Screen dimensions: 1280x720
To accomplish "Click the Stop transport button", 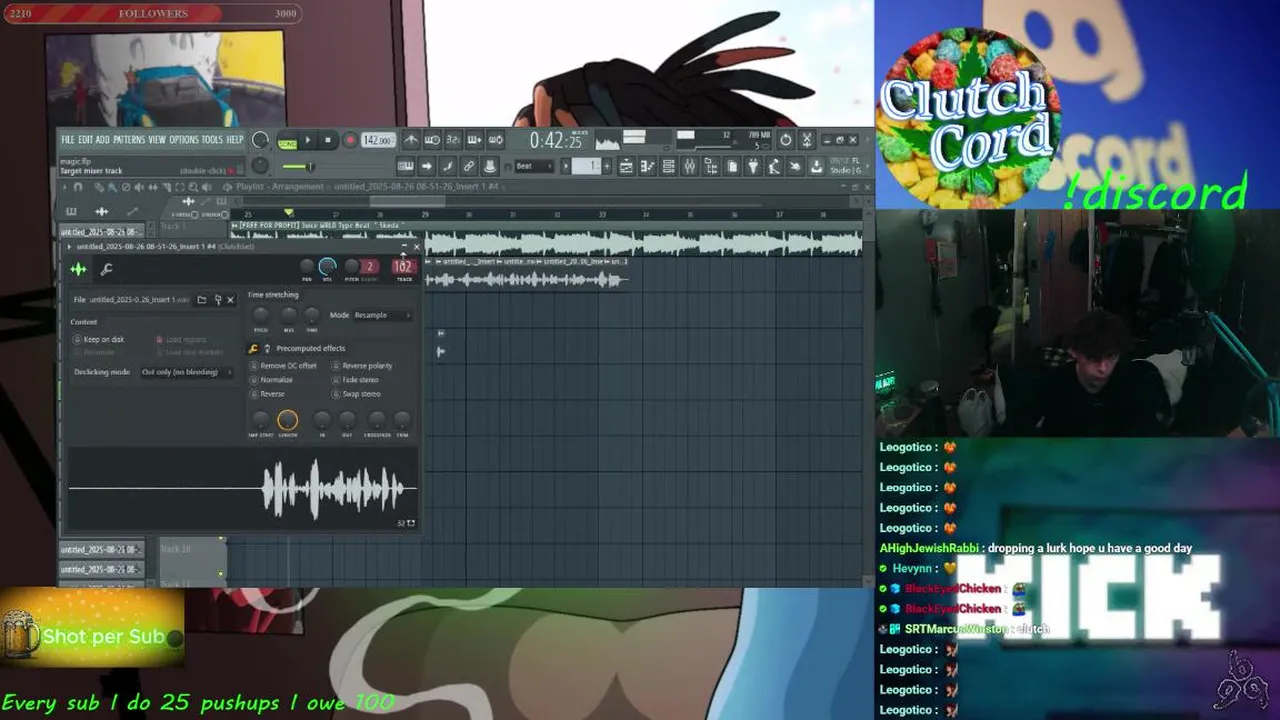I will coord(328,141).
